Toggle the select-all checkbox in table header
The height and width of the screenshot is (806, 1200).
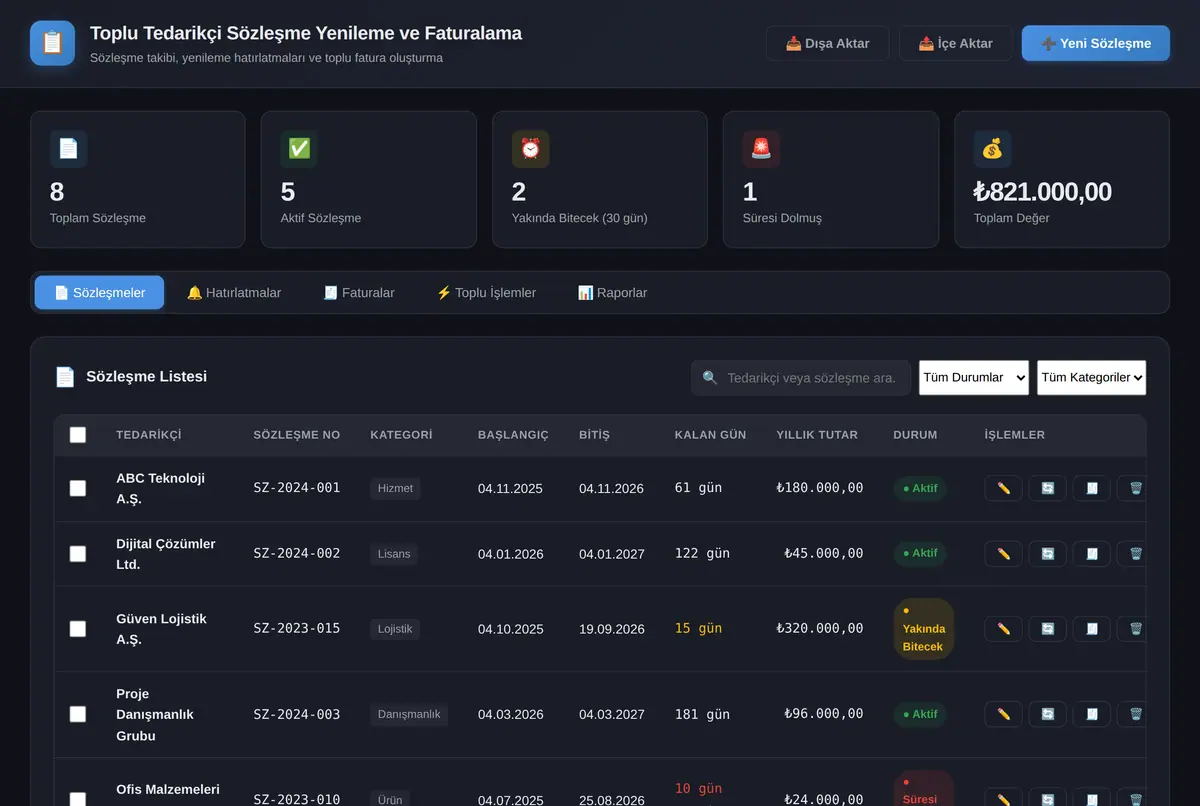78,435
